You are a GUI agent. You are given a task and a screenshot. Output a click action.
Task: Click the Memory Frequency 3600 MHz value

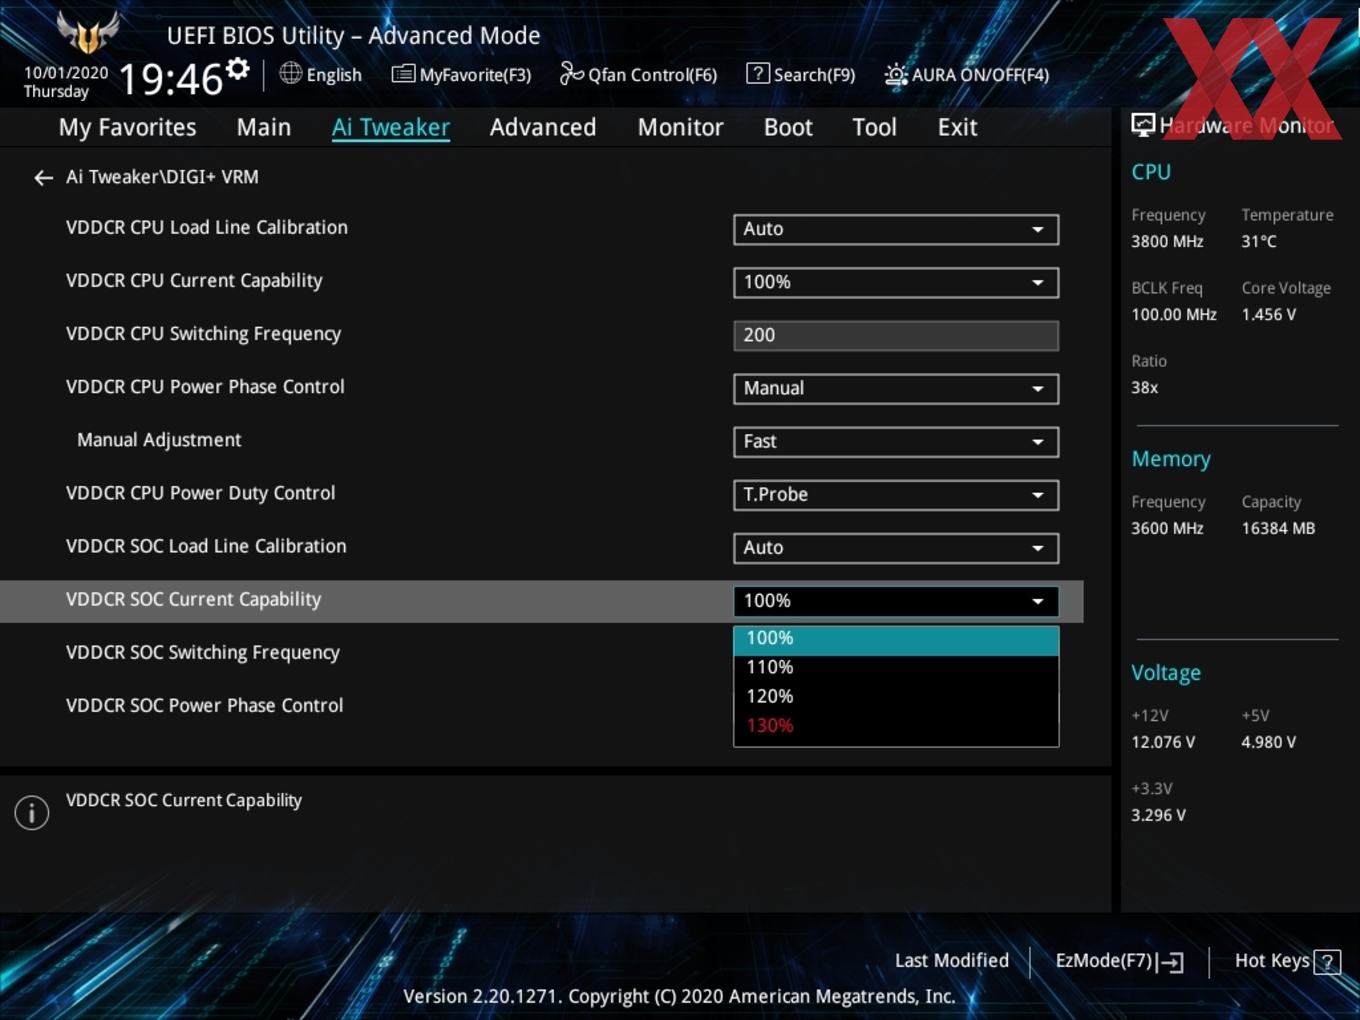1167,529
